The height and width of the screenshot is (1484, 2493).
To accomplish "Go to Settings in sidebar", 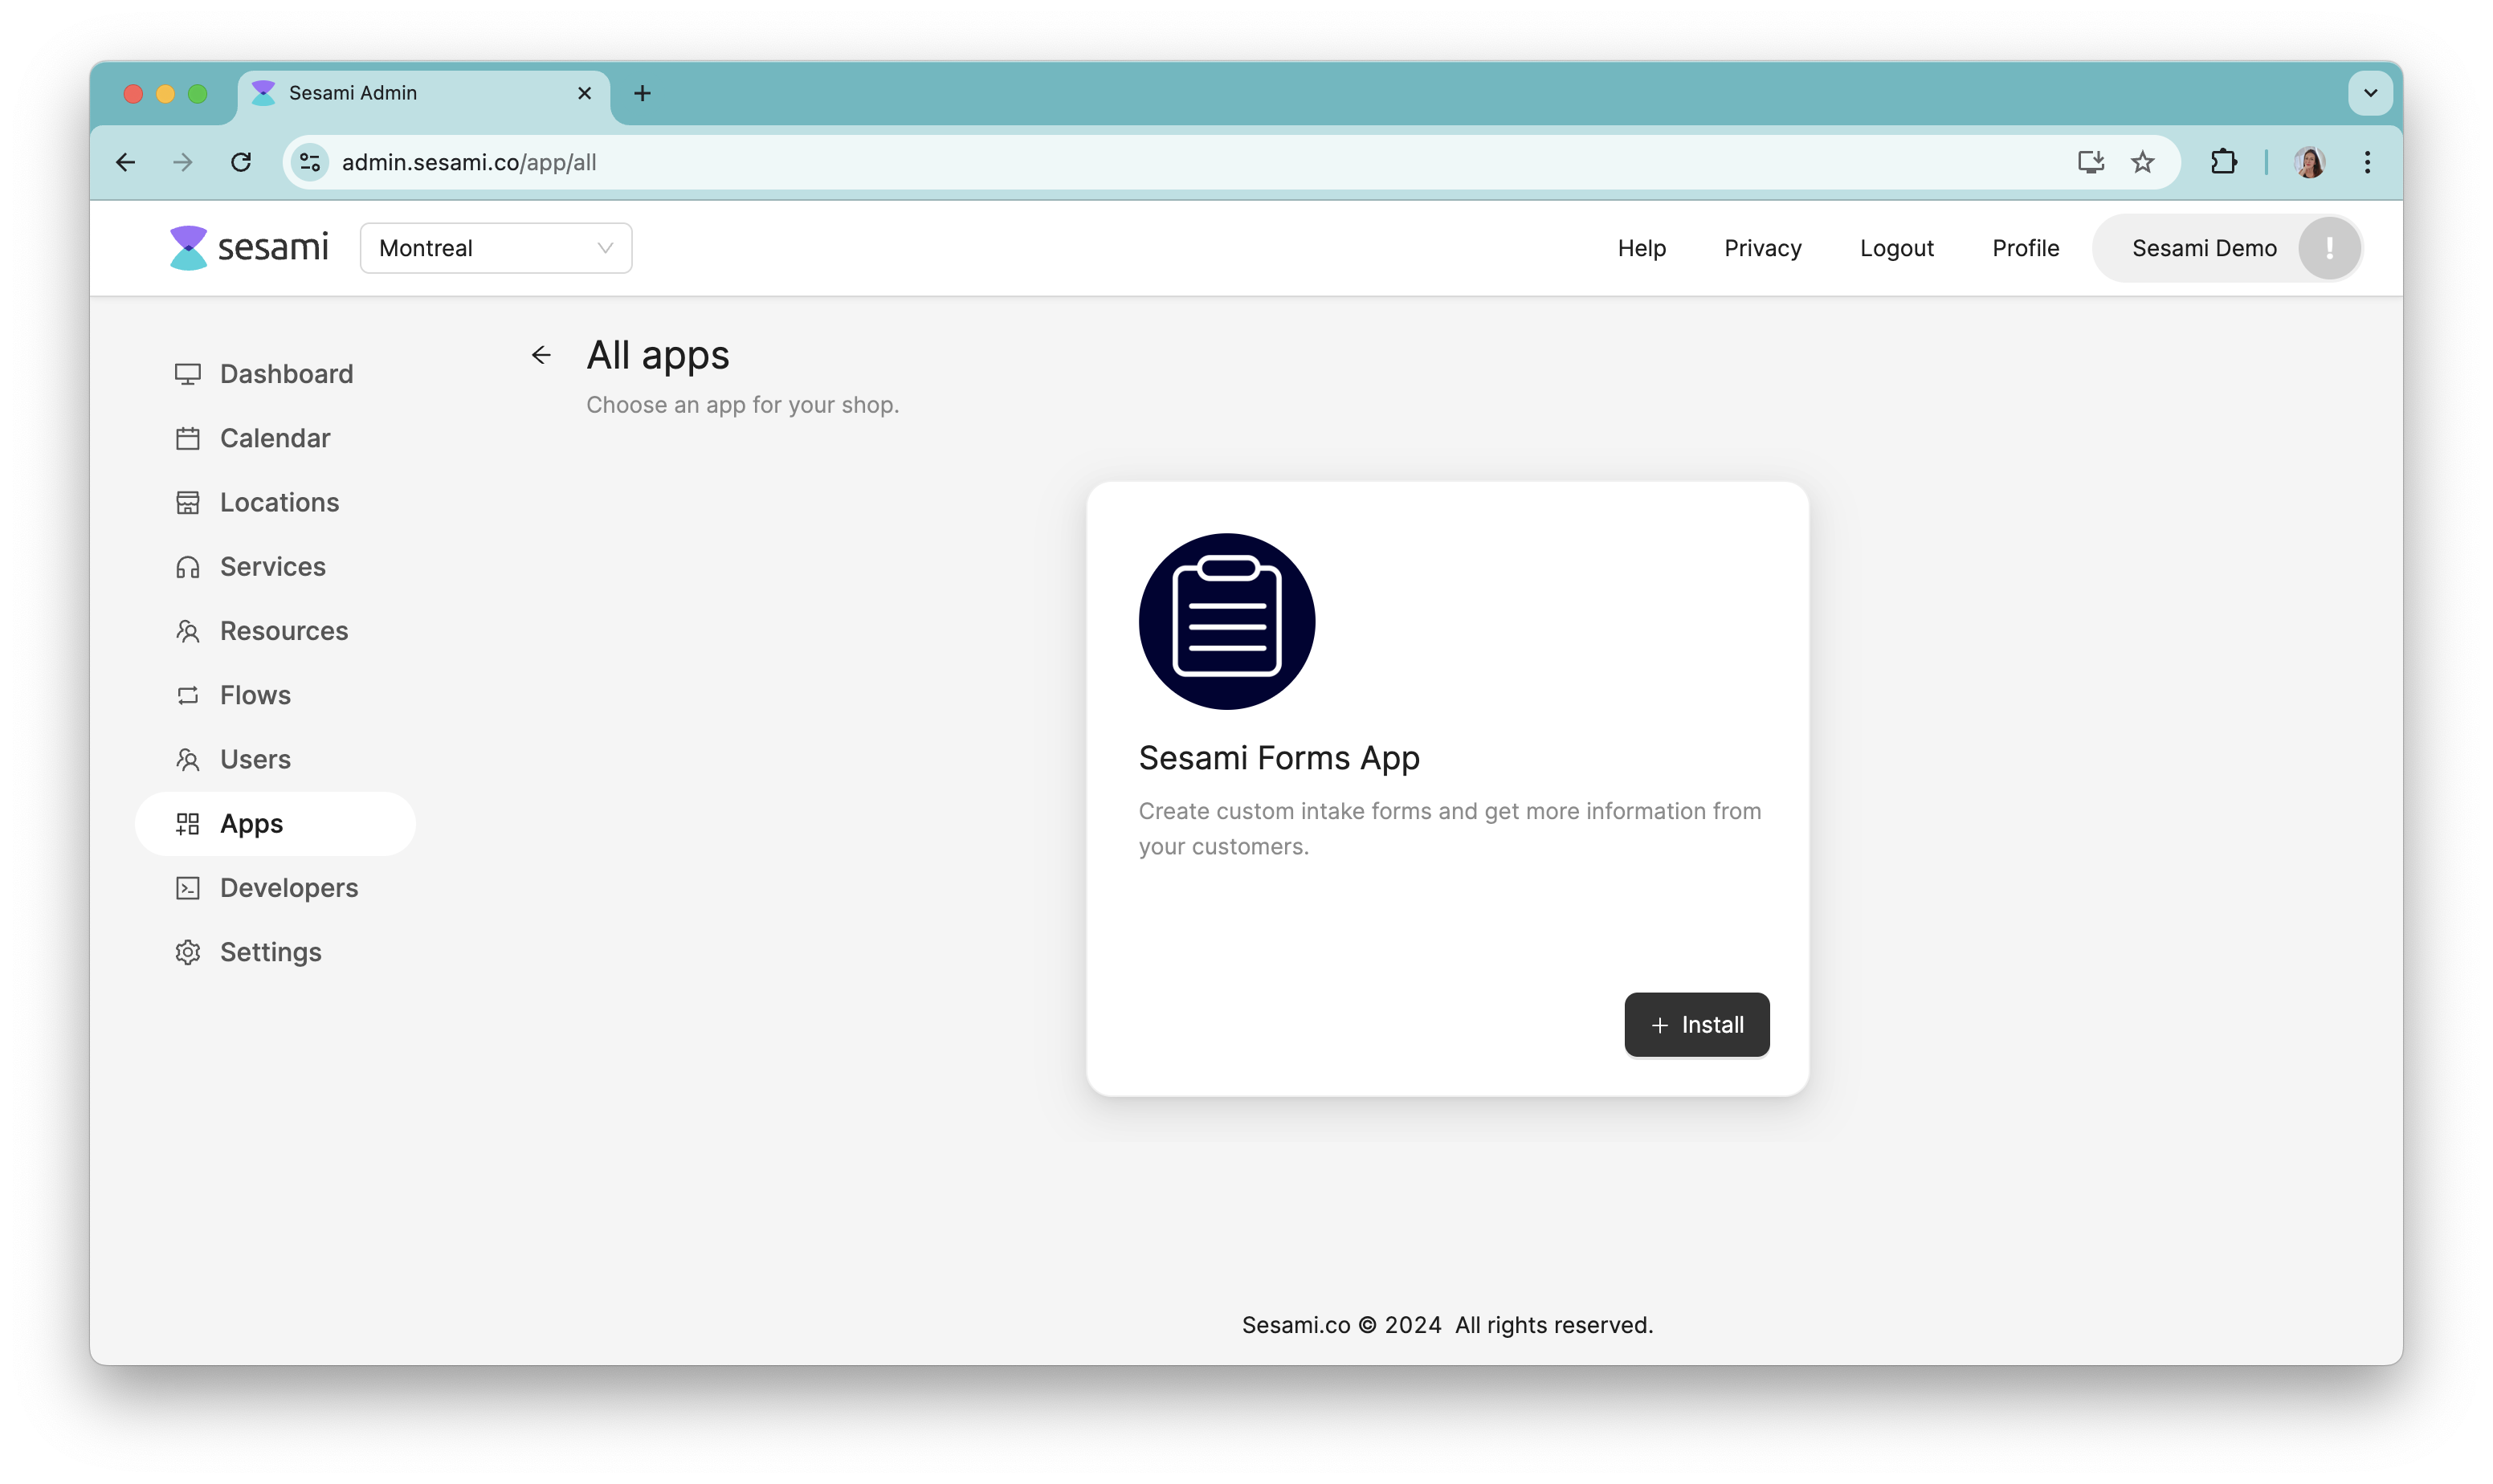I will tap(275, 952).
